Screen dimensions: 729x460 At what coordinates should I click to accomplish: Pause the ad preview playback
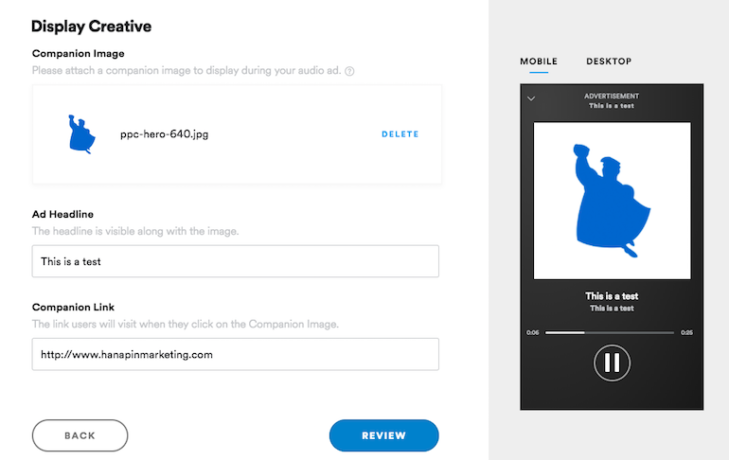612,363
